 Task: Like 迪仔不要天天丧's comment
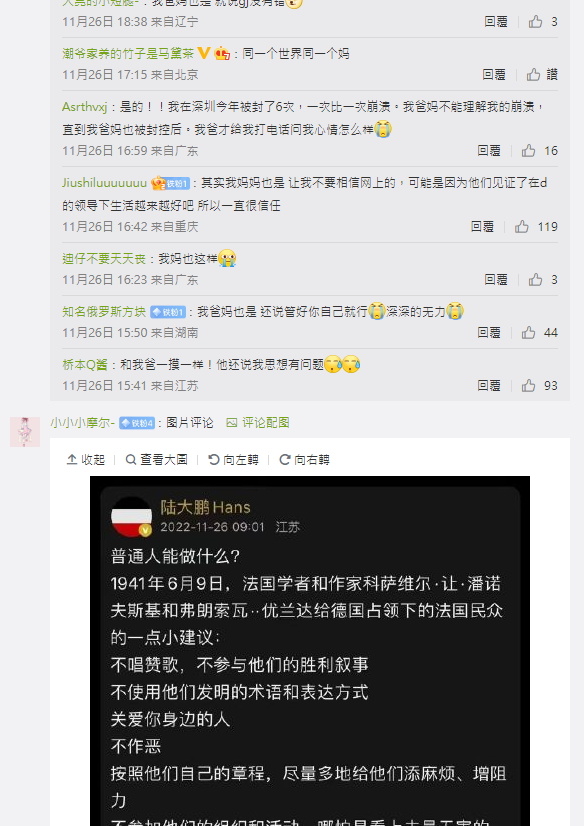tap(536, 280)
